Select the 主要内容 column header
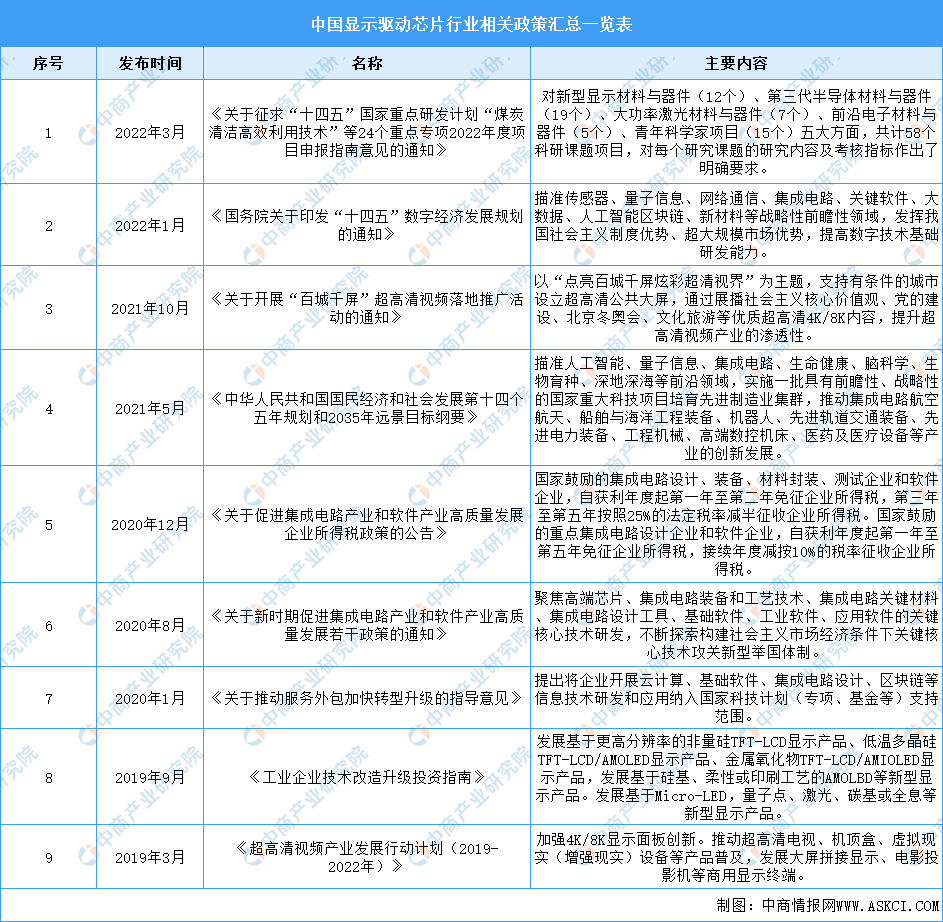This screenshot has width=943, height=922. click(736, 63)
